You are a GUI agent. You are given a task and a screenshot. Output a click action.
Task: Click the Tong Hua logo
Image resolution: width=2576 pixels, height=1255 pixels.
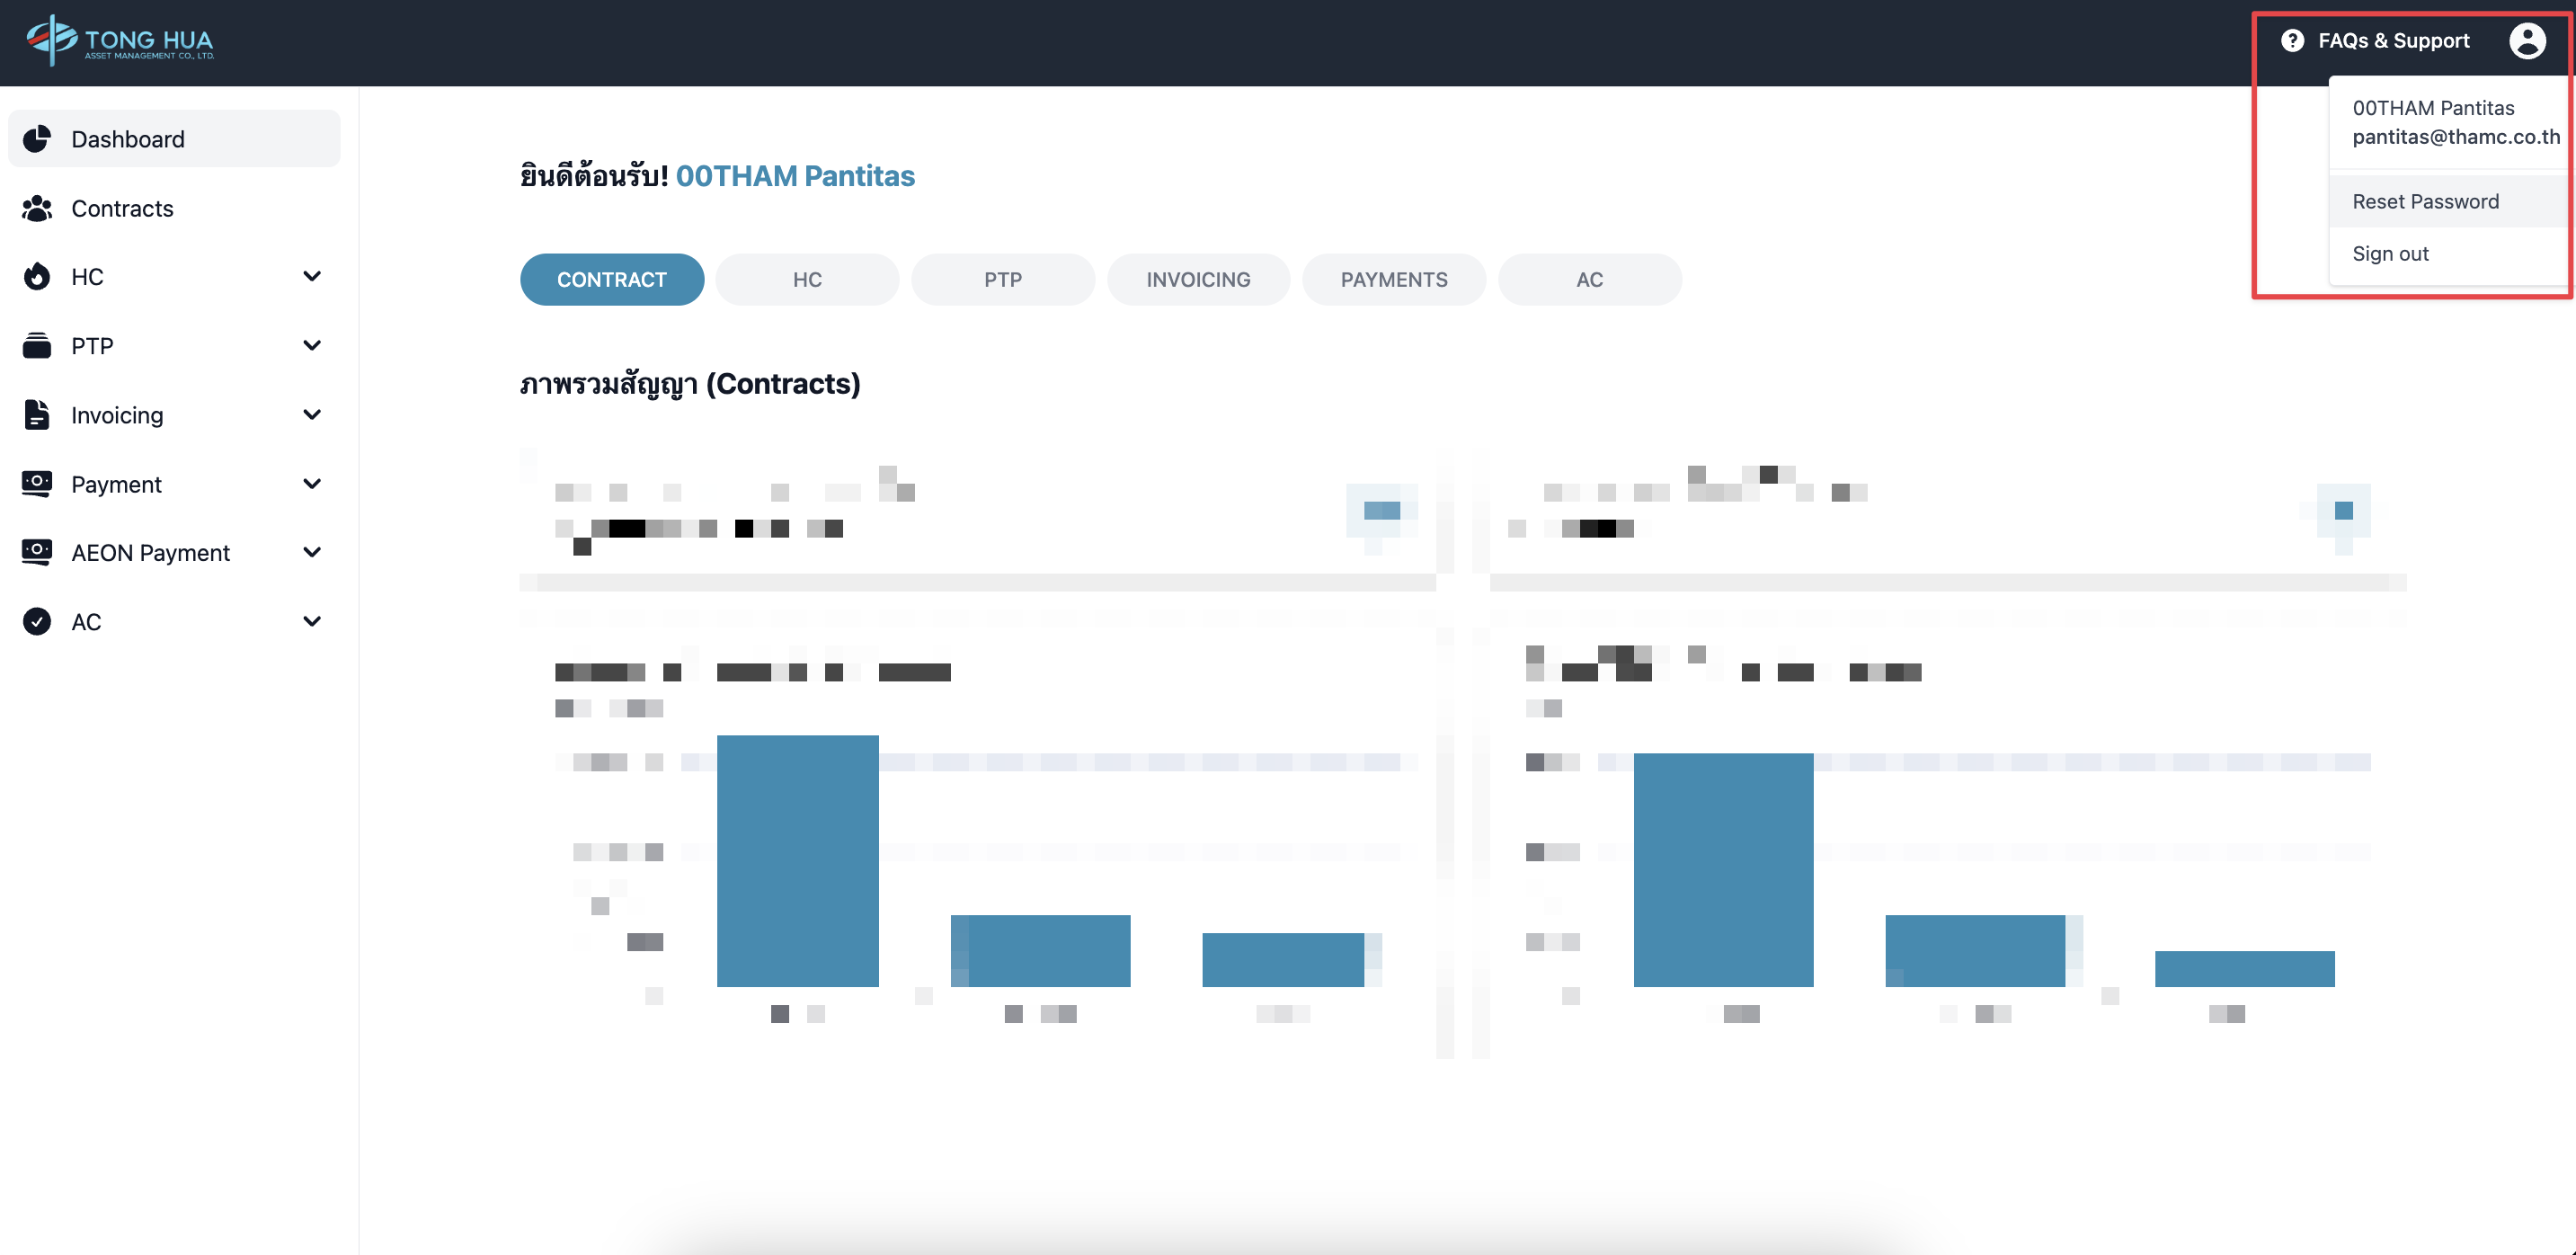point(120,41)
